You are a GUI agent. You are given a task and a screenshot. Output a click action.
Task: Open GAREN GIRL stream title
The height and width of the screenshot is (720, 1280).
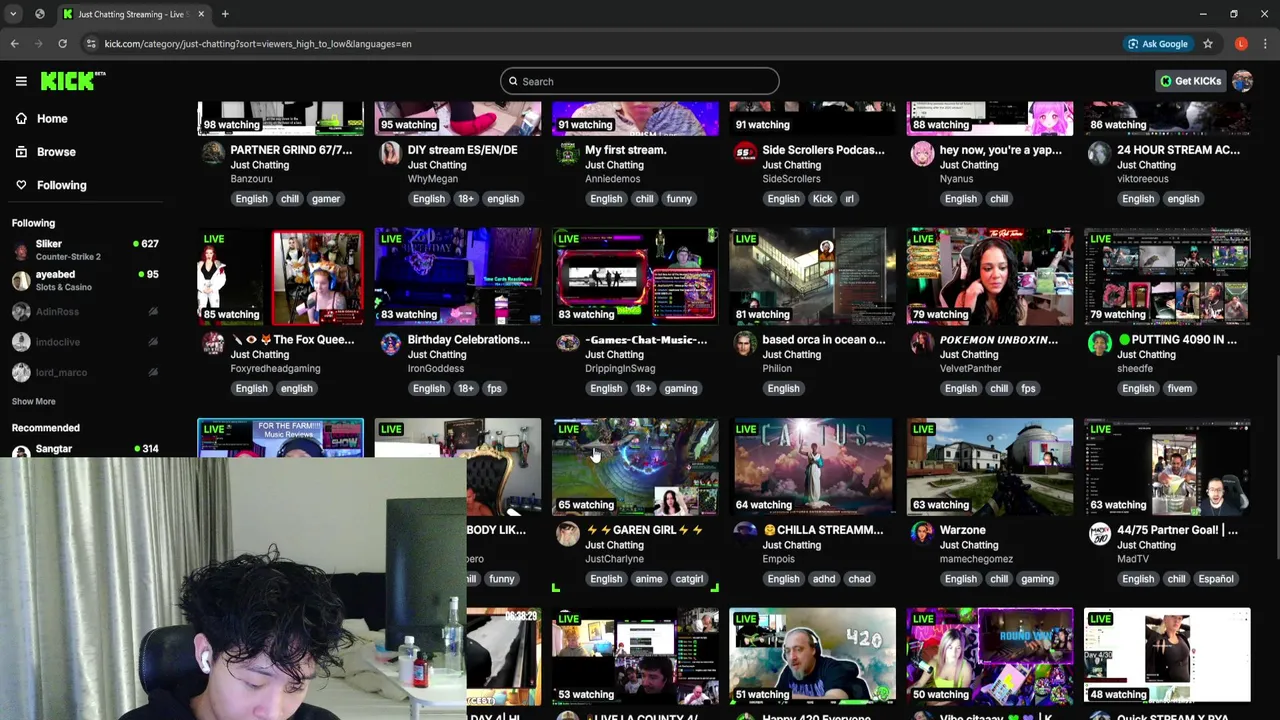644,530
